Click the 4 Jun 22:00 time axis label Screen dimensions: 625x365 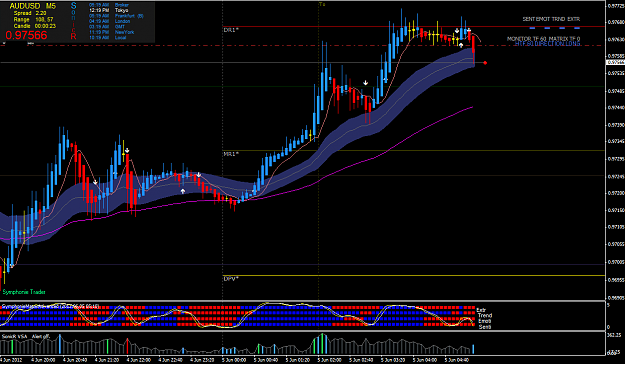pyautogui.click(x=139, y=360)
